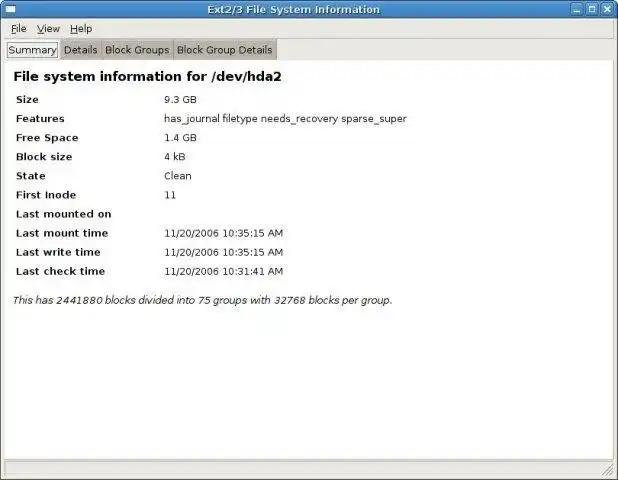Image resolution: width=618 pixels, height=480 pixels.
Task: Click the 'Last check time' label
Action: point(60,271)
